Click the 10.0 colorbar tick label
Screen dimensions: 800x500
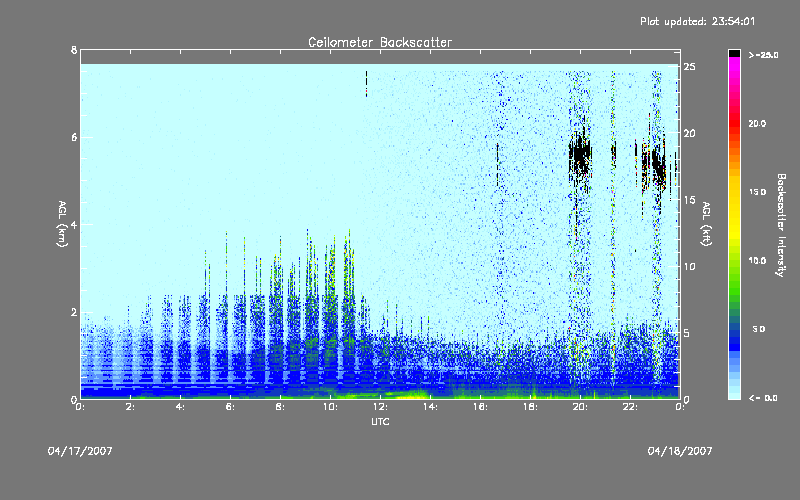757,261
